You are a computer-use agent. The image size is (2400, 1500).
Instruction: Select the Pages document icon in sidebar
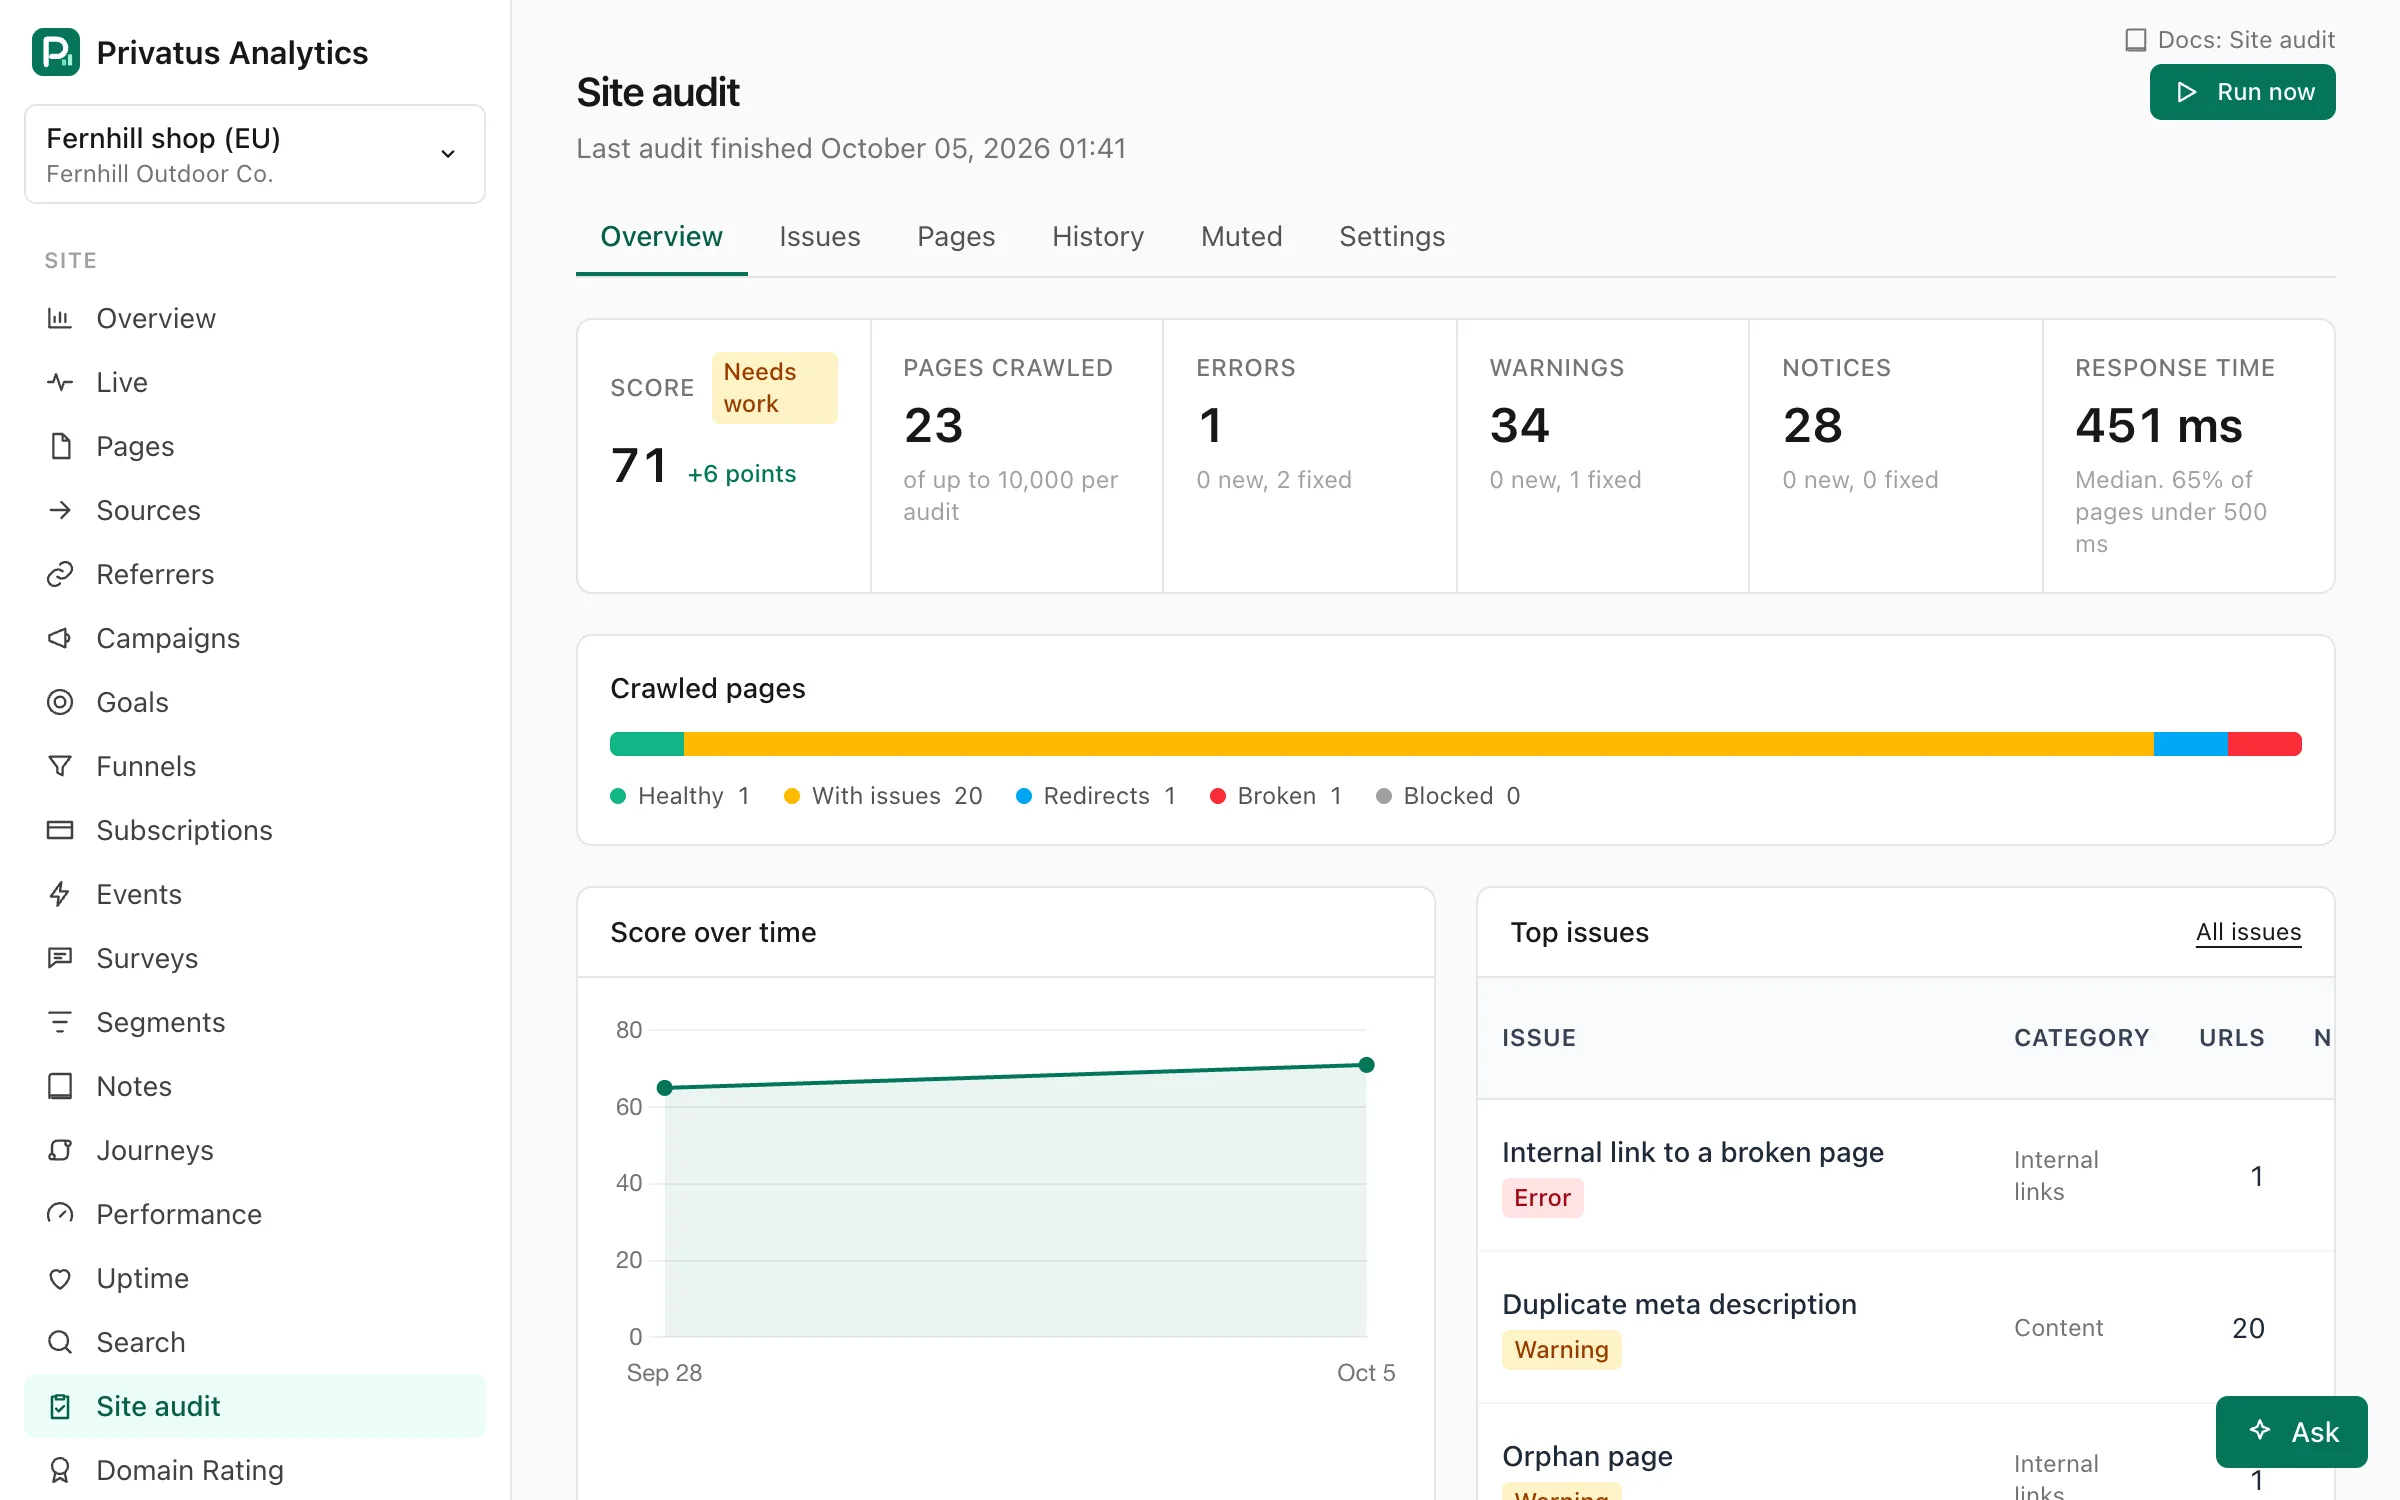click(x=60, y=446)
